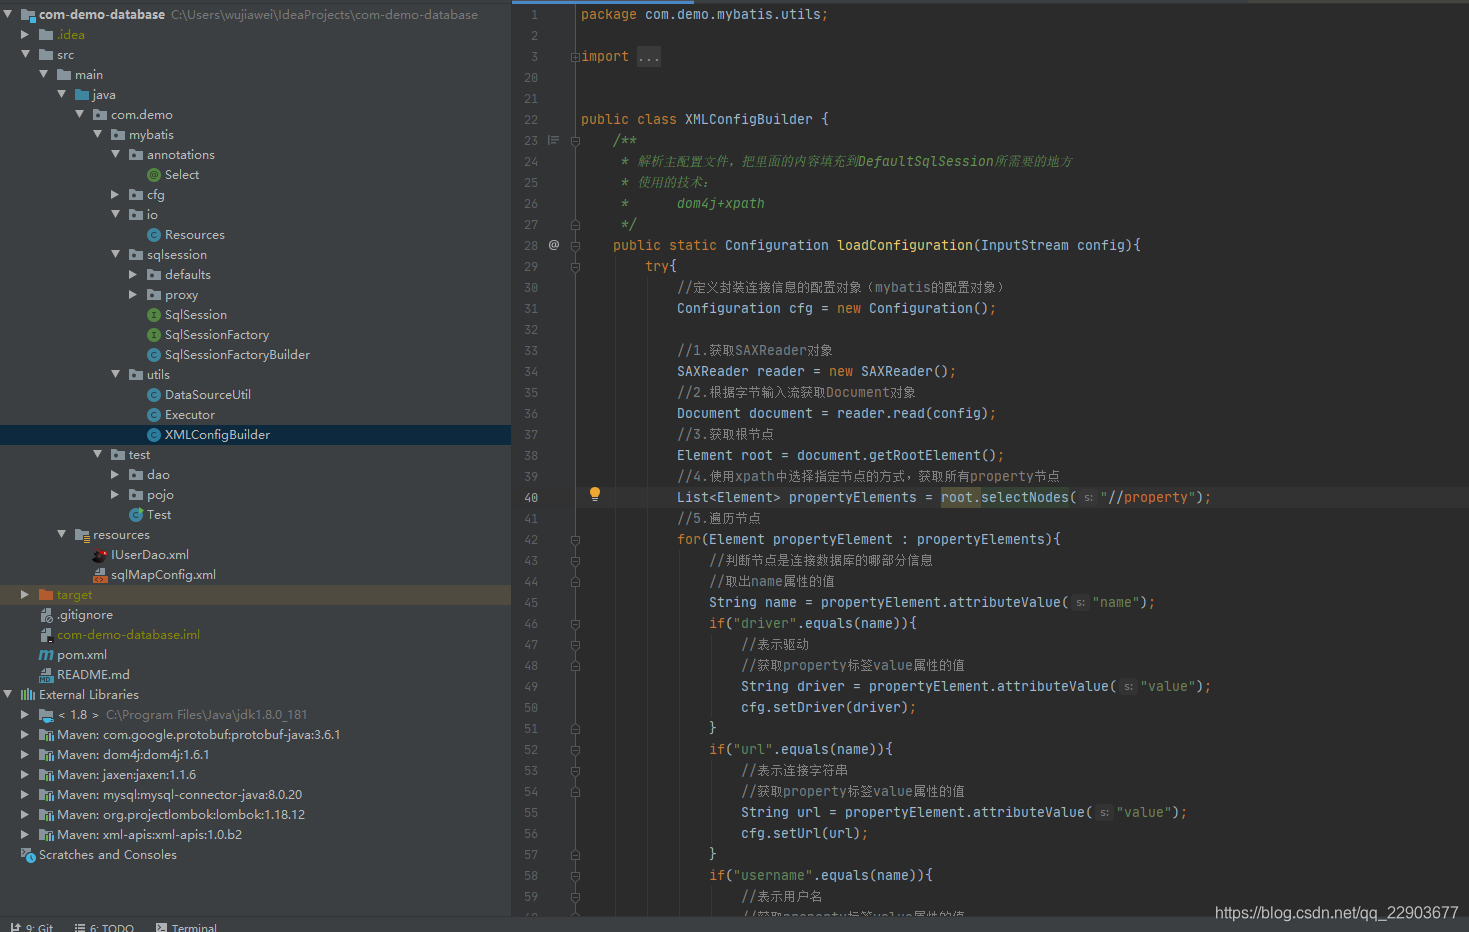
Task: Expand the proxy package
Action: tap(133, 295)
